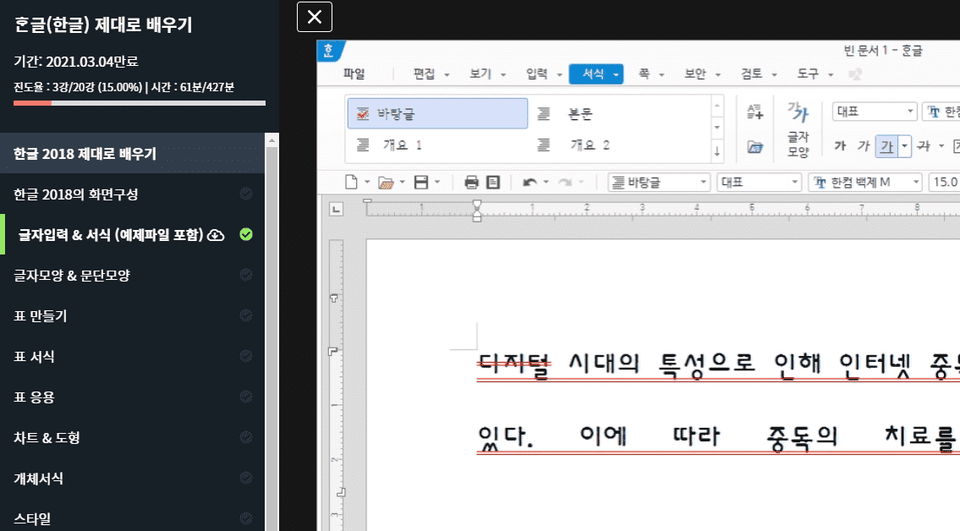This screenshot has width=960, height=531.
Task: Open lesson 글자모양 & 문단모양
Action: click(72, 276)
